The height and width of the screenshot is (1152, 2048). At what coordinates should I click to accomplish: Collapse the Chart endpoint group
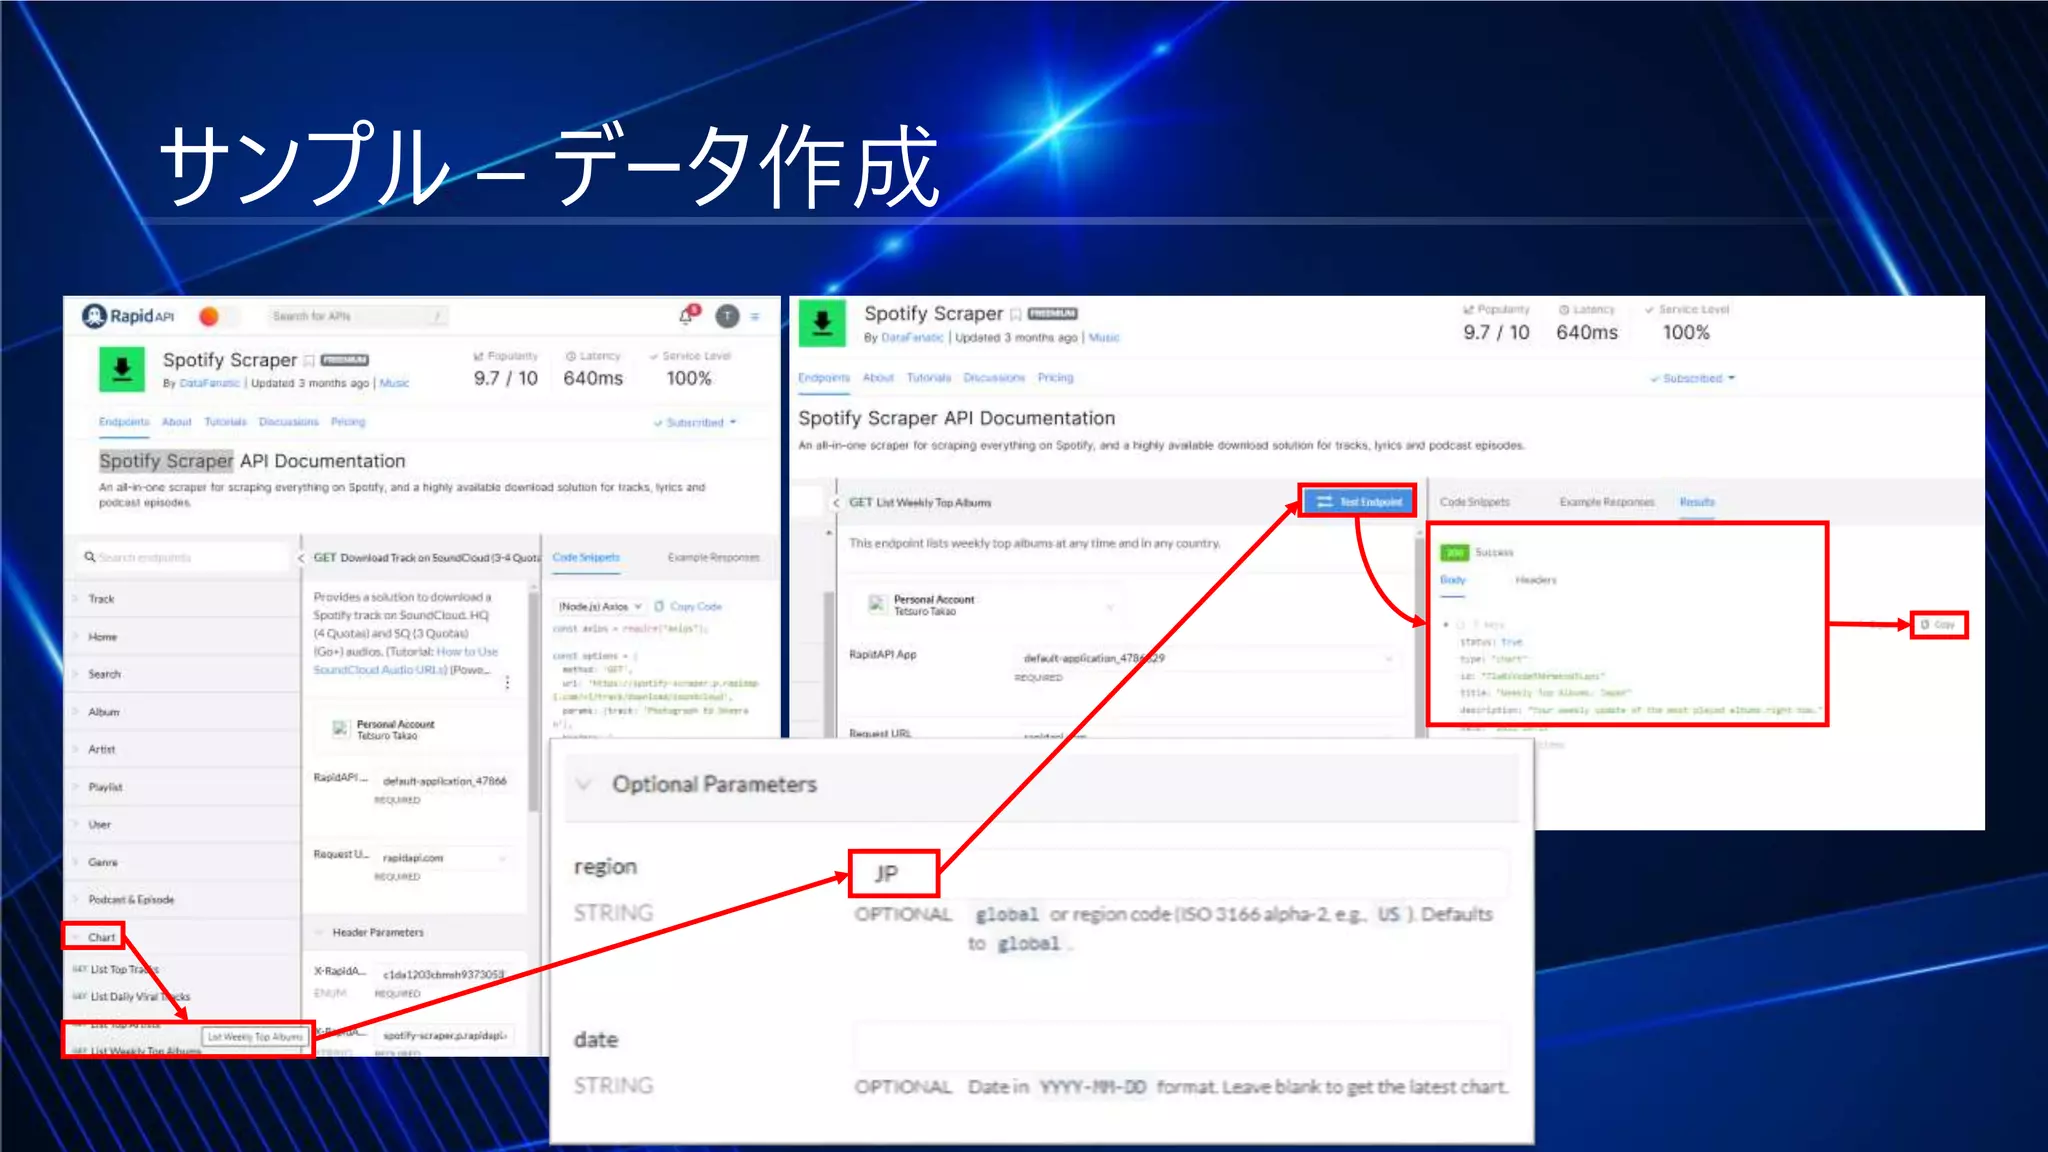pos(100,937)
